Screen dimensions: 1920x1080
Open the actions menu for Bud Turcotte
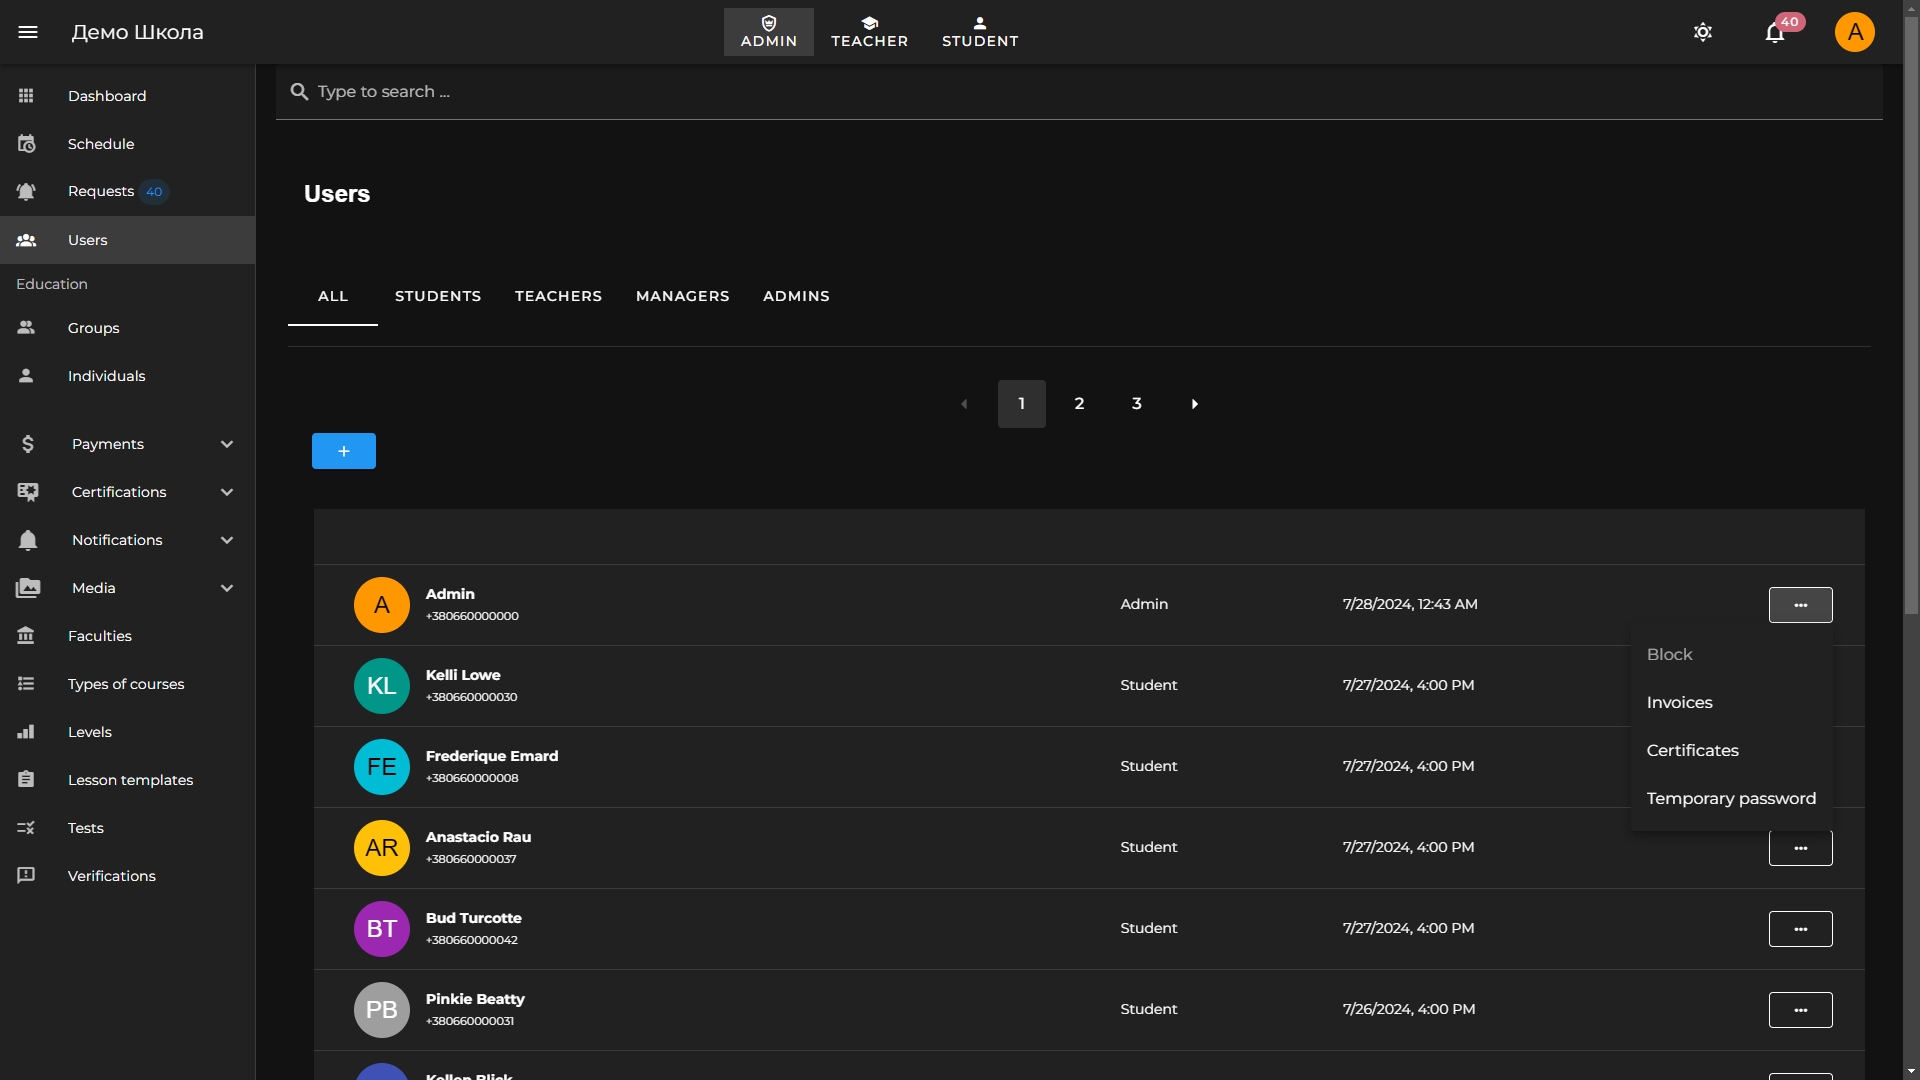click(1801, 929)
